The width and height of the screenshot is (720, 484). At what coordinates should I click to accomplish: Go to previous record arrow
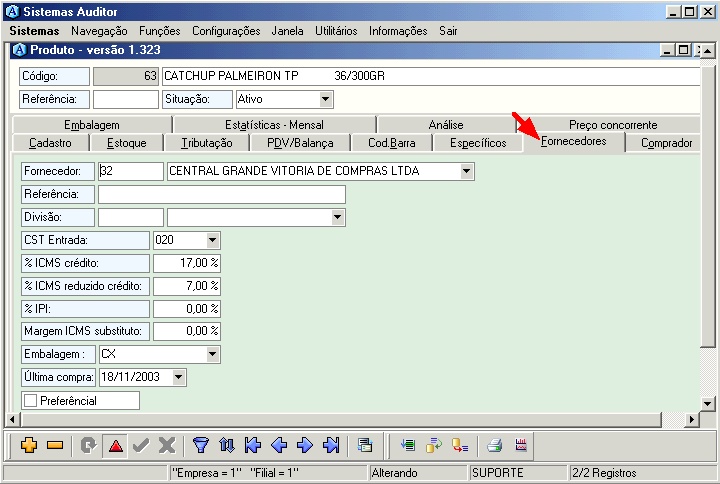click(279, 445)
